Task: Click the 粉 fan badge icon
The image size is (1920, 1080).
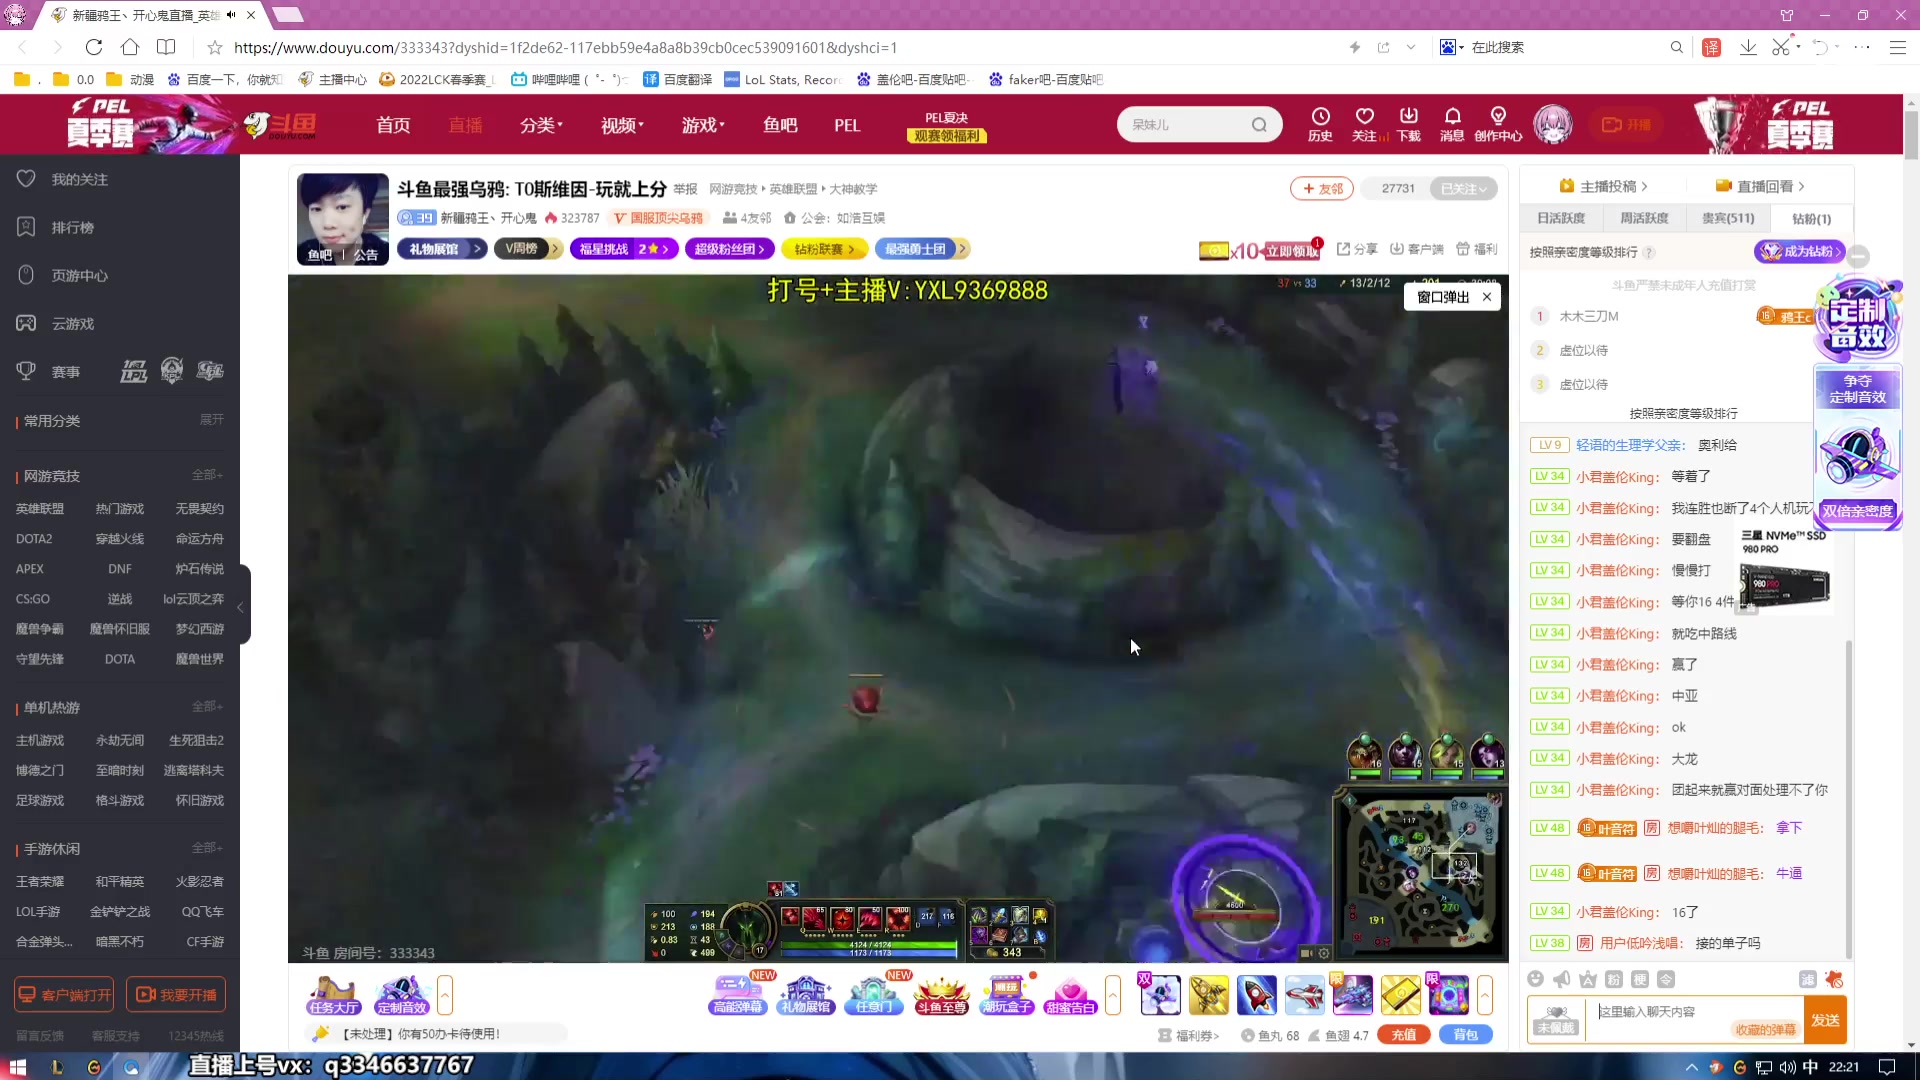Action: pos(1614,979)
